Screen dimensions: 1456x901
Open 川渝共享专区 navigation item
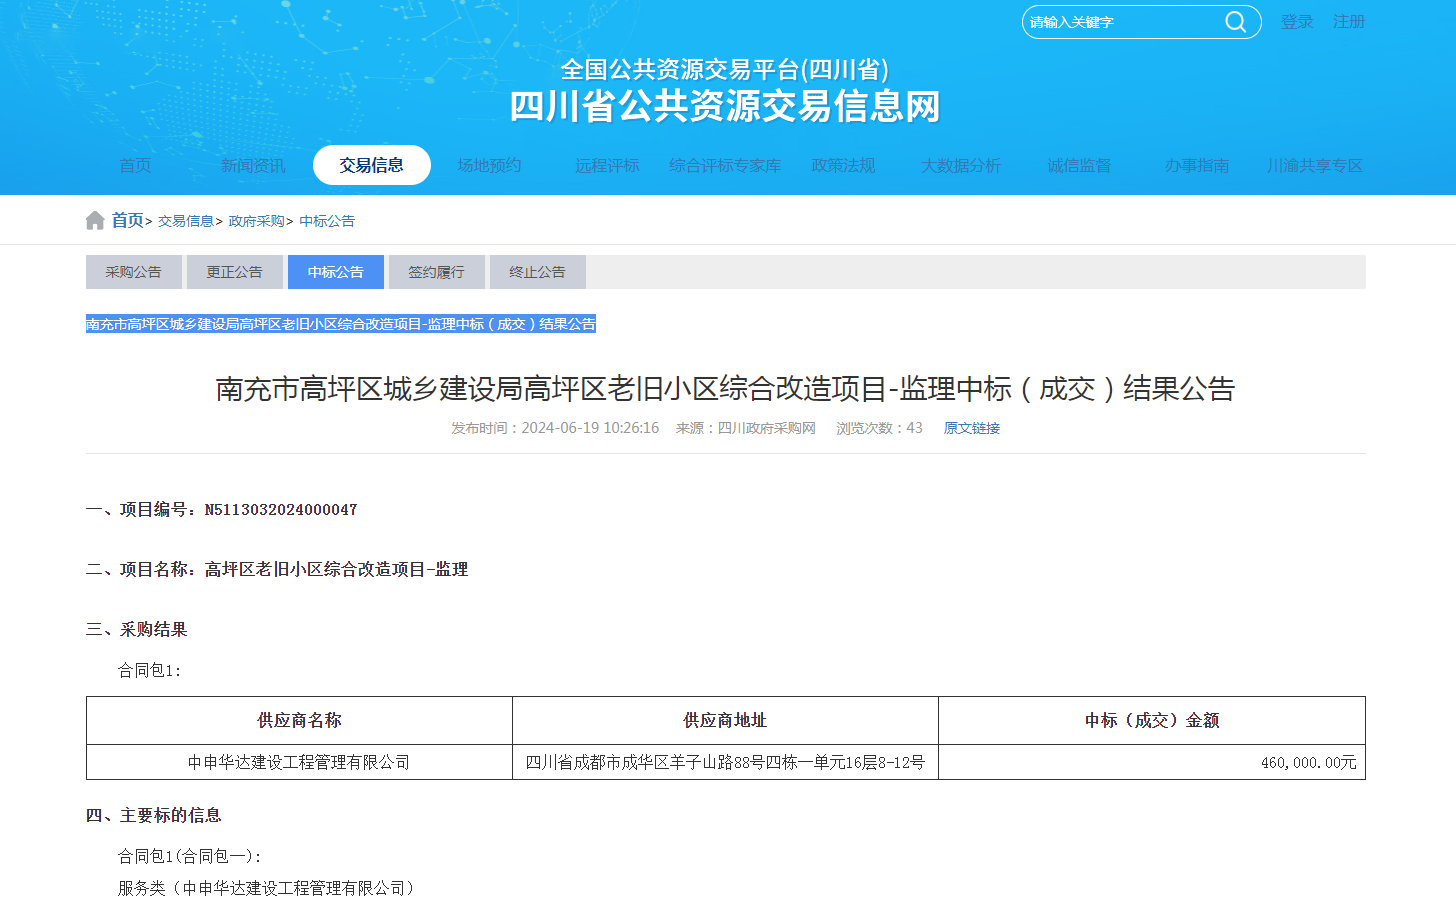pos(1314,165)
